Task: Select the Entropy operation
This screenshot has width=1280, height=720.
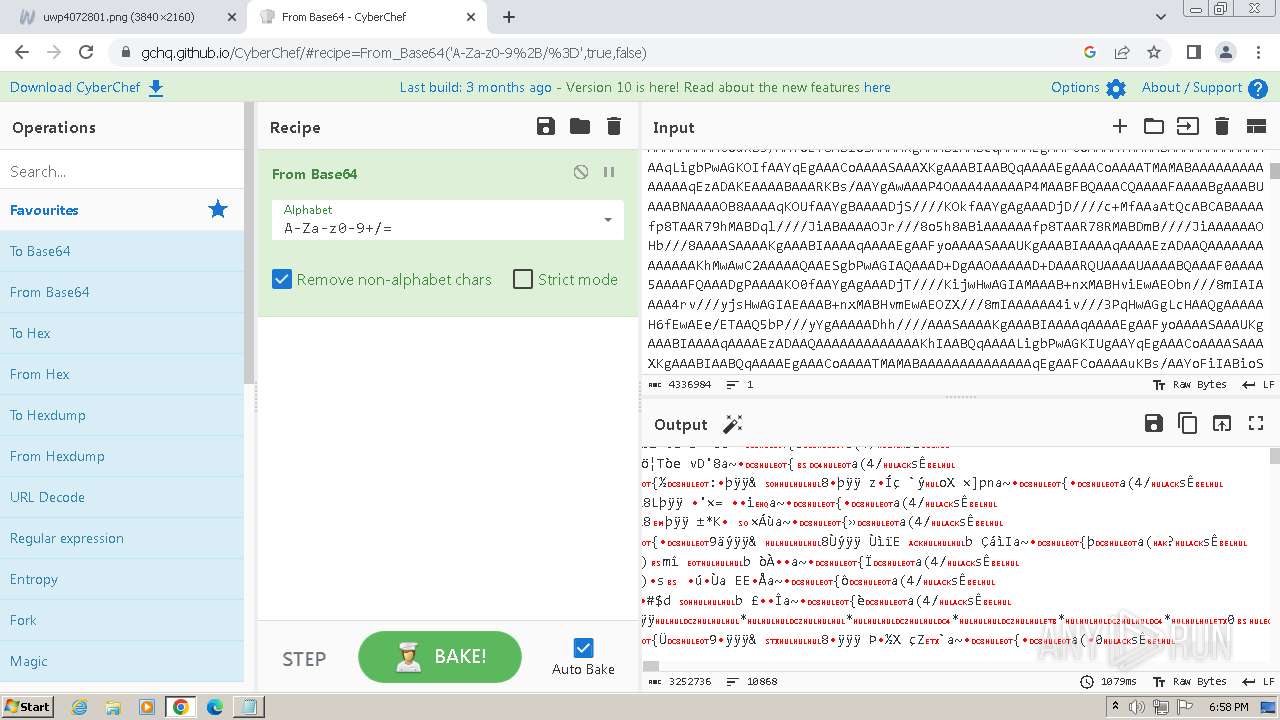Action: (x=122, y=579)
